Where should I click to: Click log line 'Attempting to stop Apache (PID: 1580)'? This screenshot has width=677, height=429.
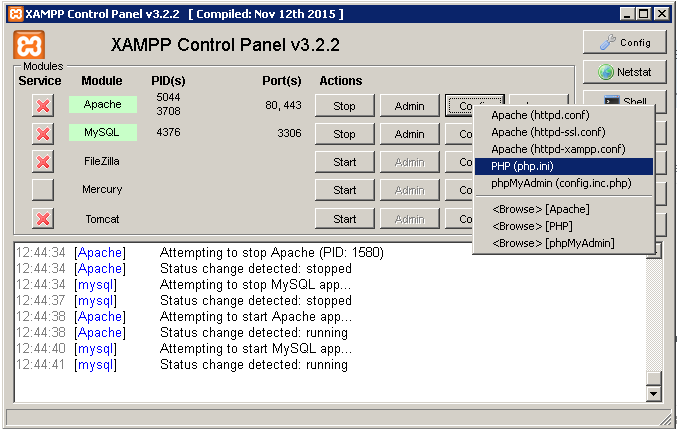272,252
